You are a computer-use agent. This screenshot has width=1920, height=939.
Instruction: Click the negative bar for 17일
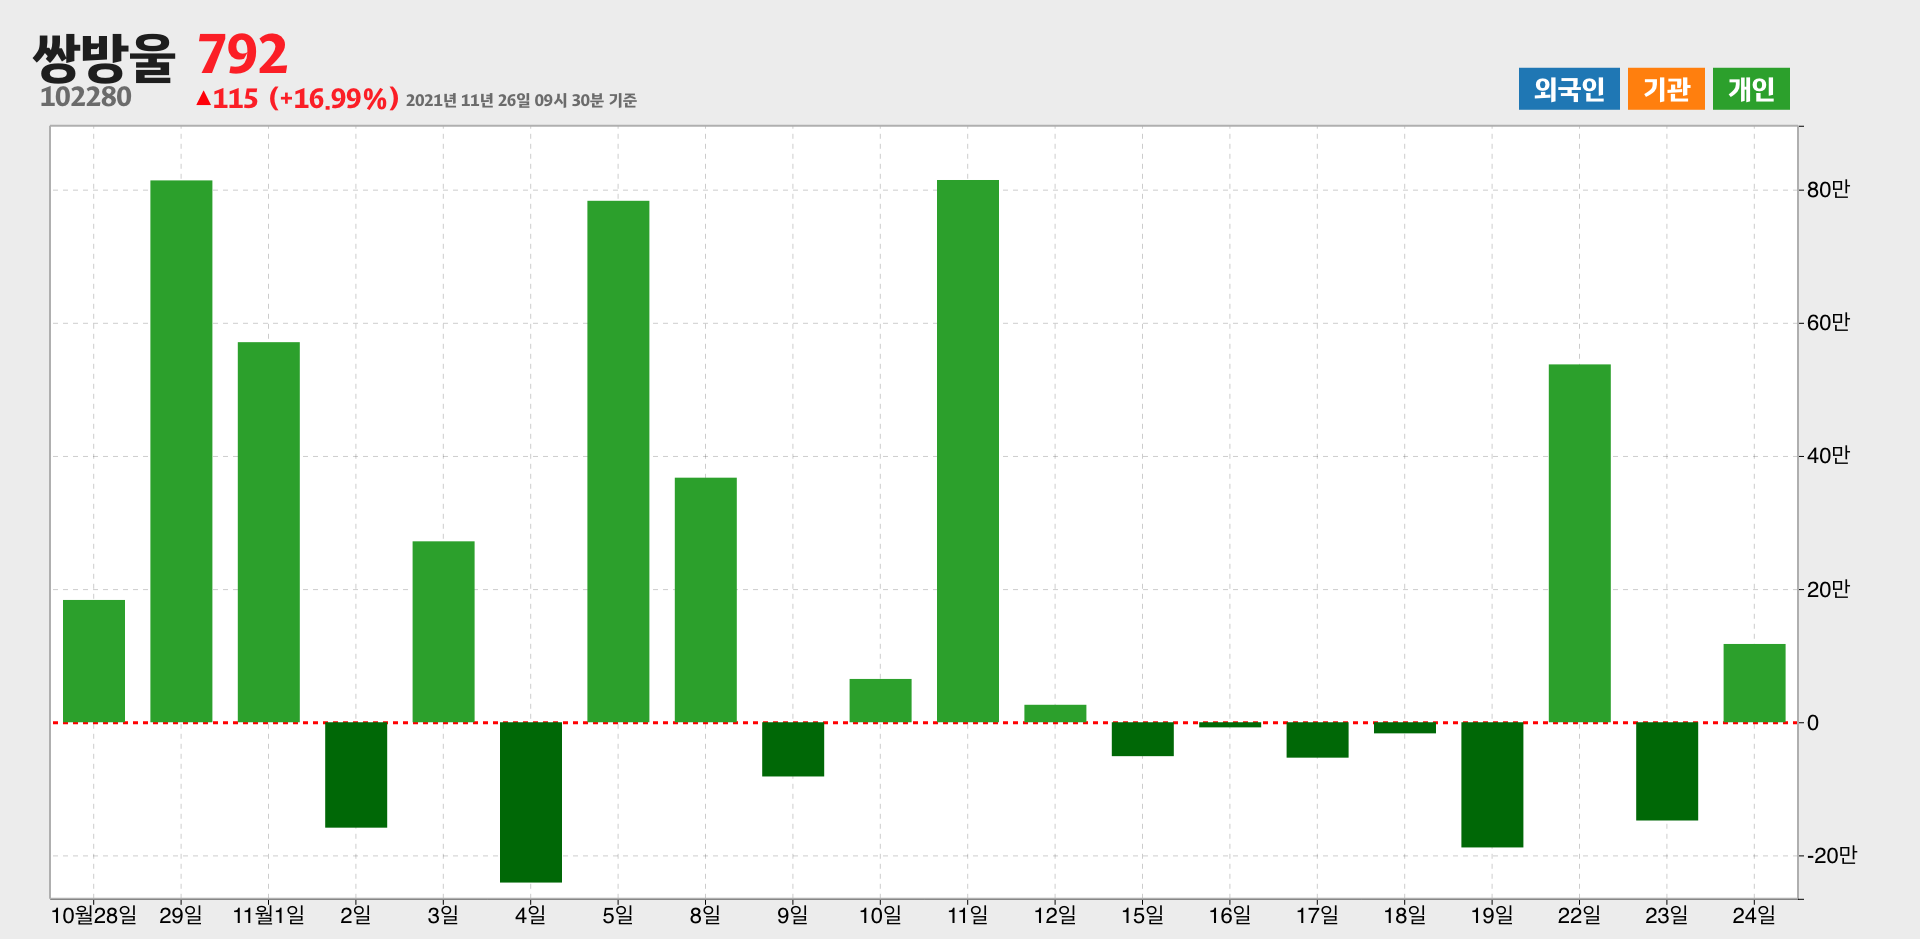coord(1317,740)
